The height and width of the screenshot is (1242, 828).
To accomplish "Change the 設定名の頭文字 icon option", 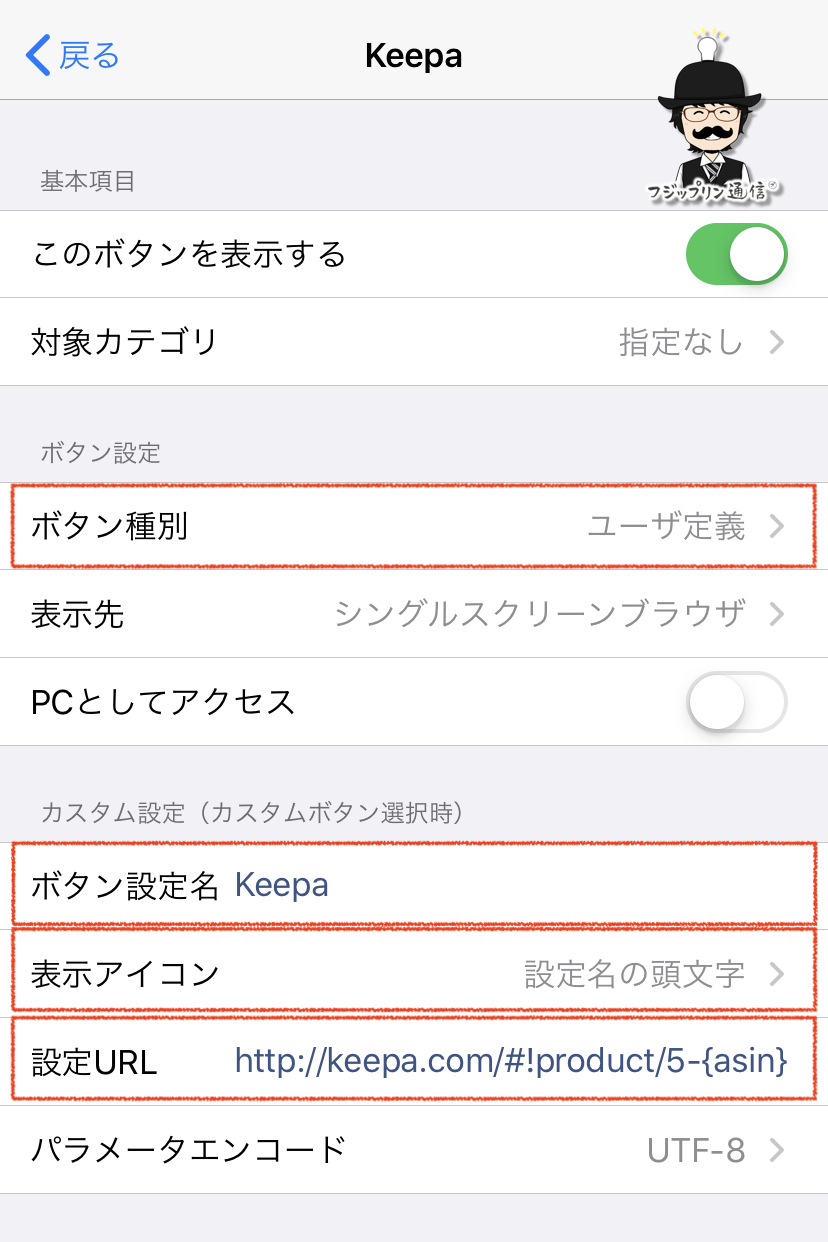I will pos(635,973).
